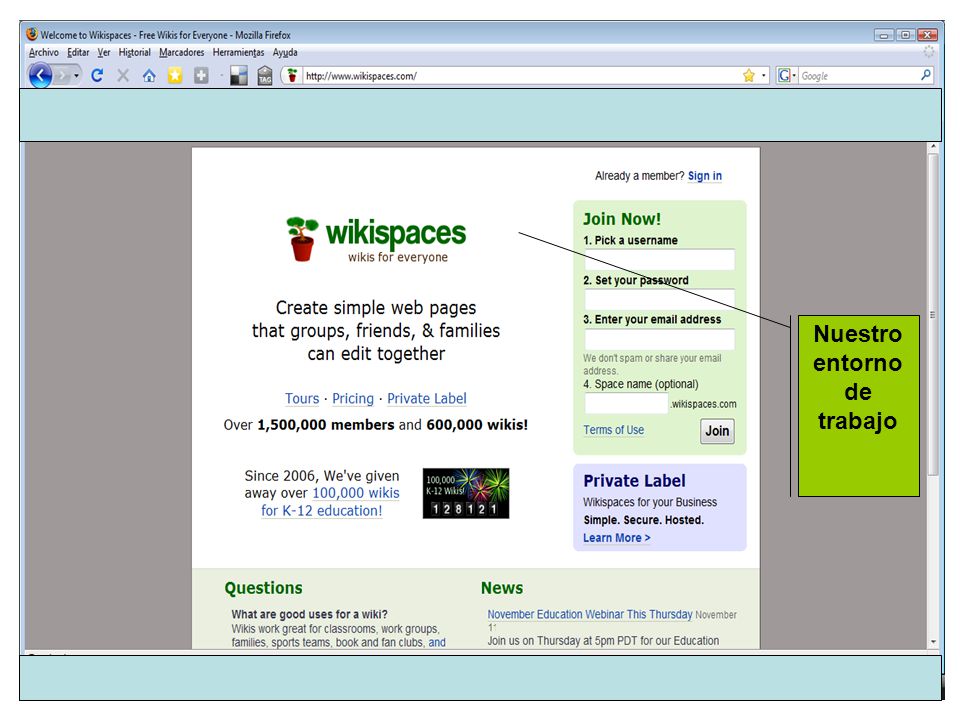Click the email address input field
Screen dimensions: 960x720
(x=659, y=339)
